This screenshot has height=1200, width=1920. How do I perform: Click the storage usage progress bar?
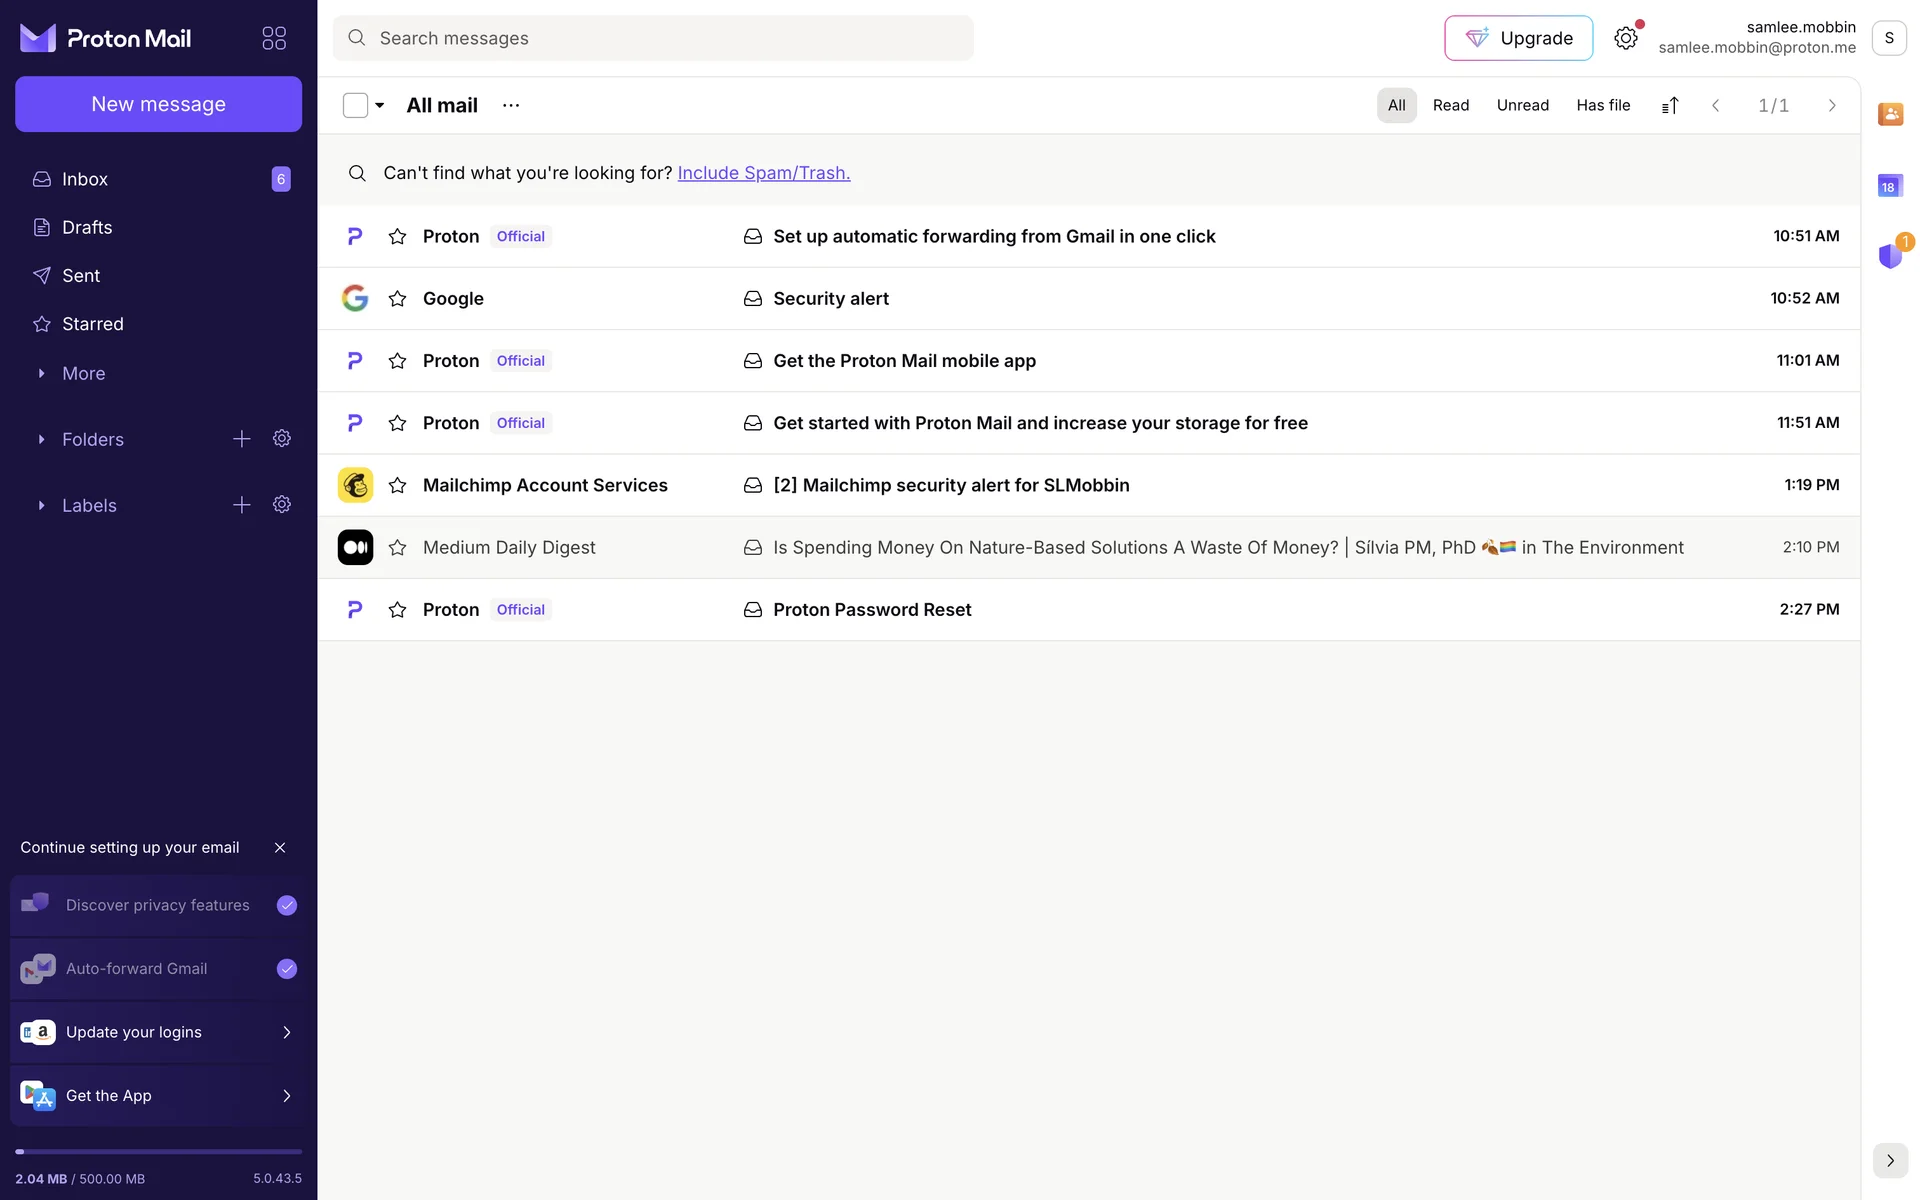(158, 1152)
